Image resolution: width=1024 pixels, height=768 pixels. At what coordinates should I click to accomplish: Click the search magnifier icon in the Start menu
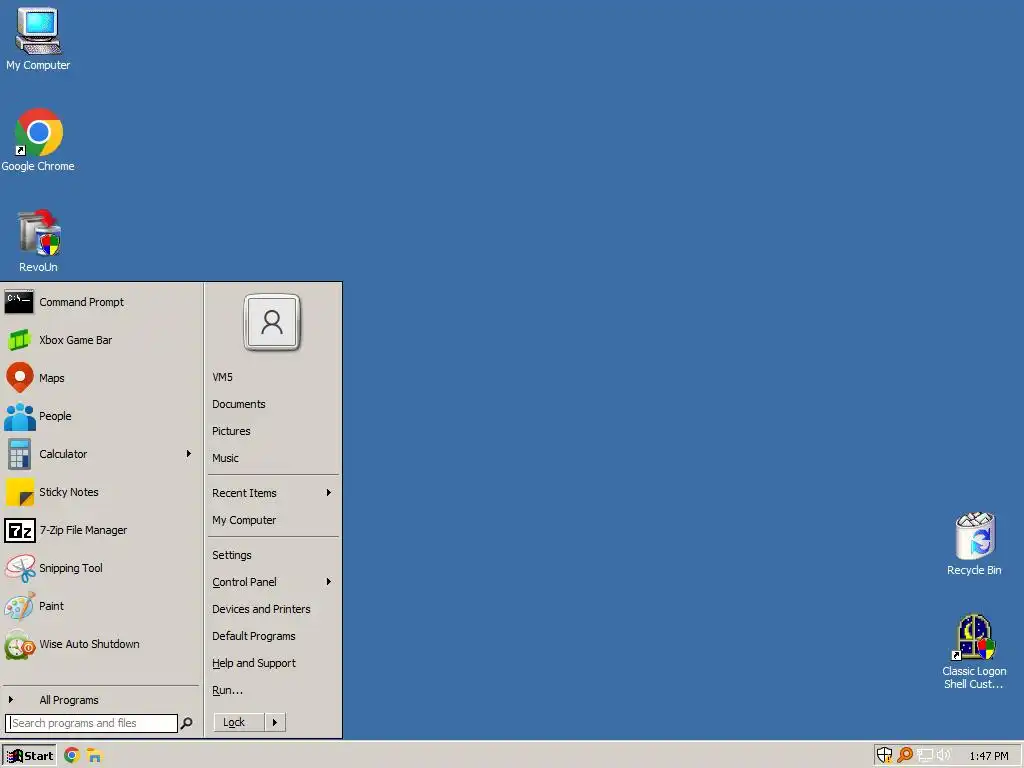tap(187, 723)
